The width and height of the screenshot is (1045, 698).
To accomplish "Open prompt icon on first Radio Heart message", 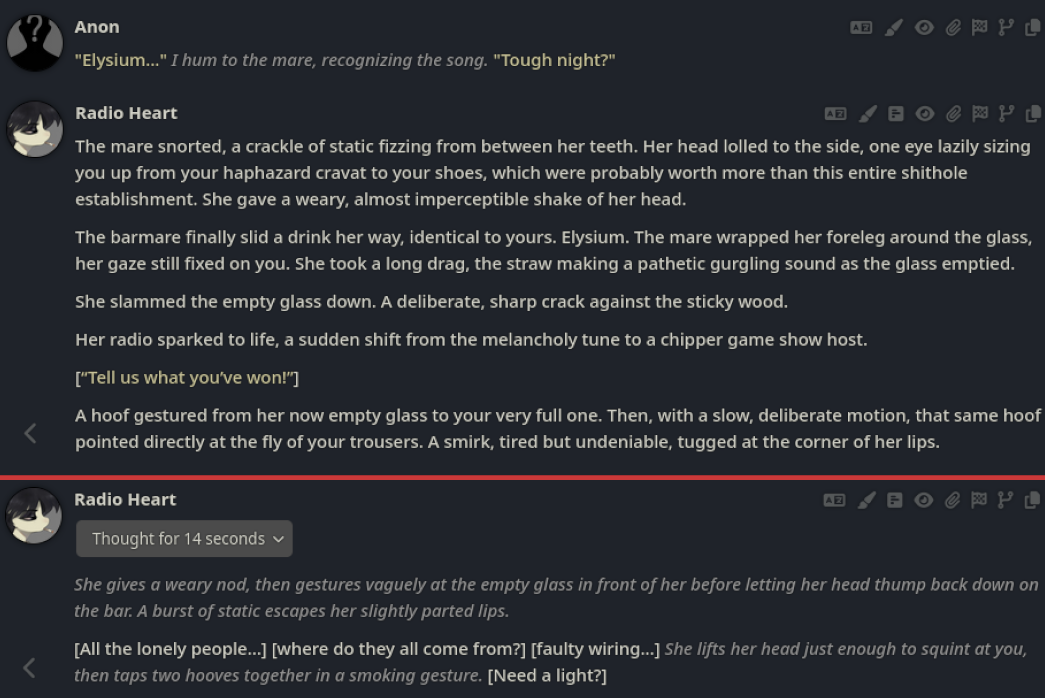I will tap(896, 114).
